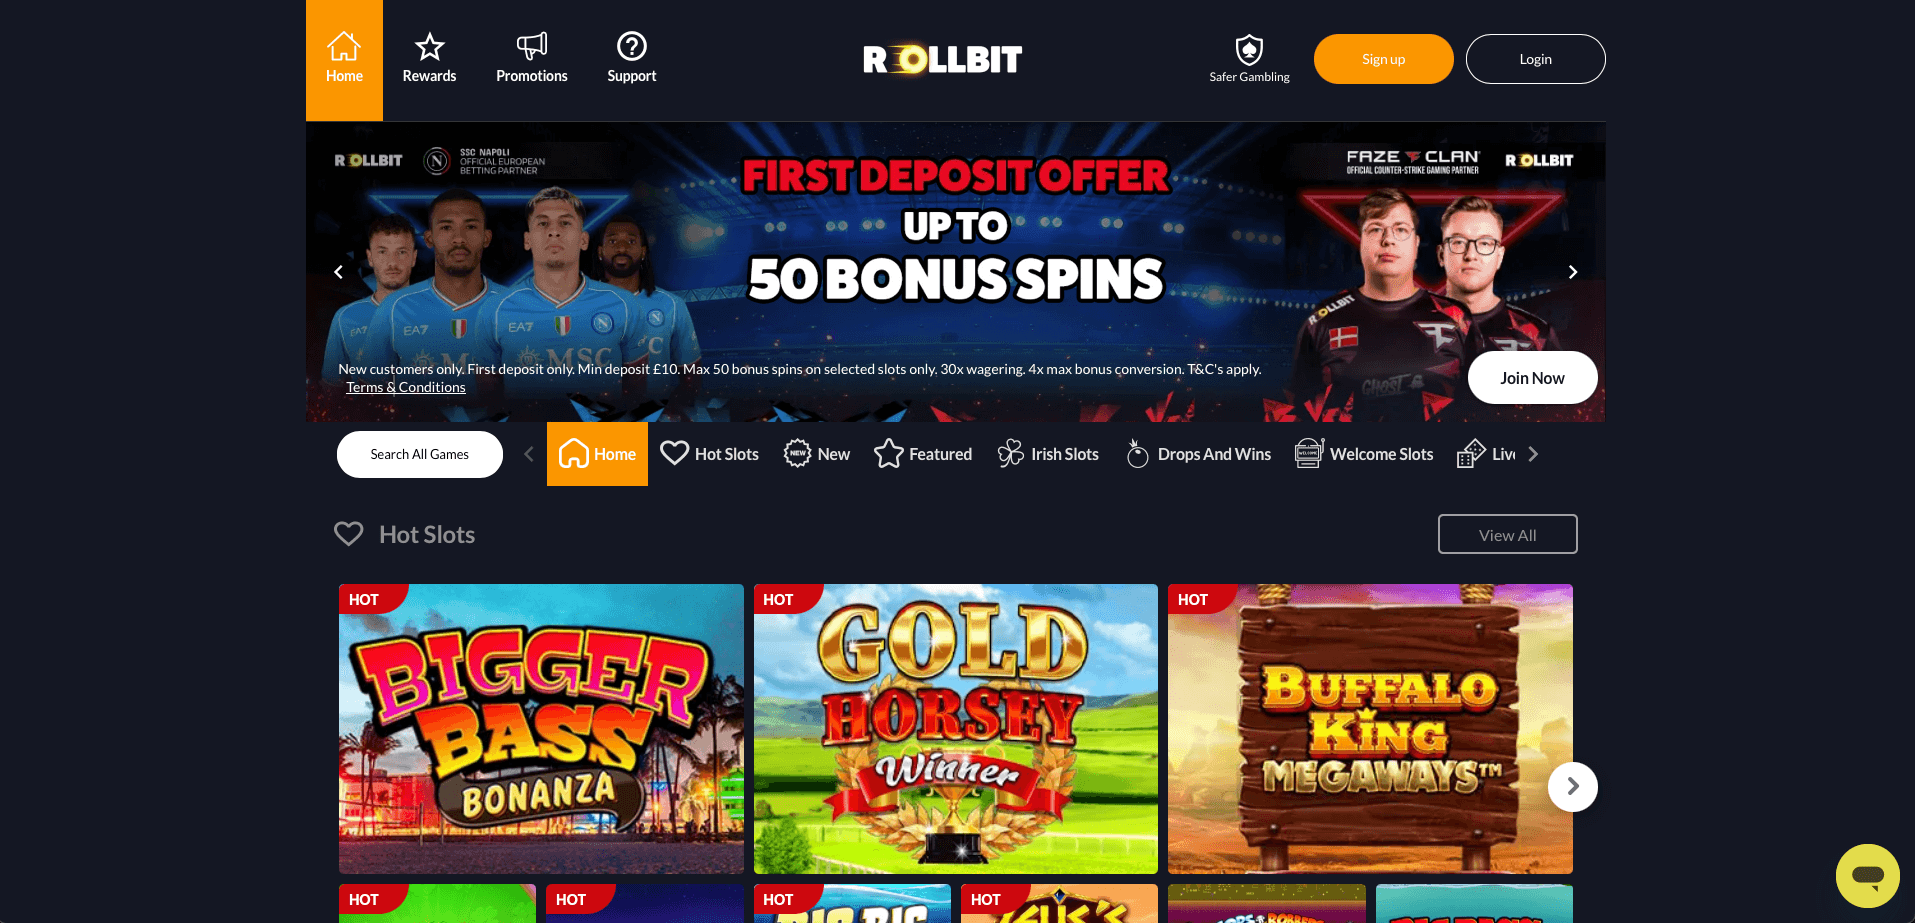The height and width of the screenshot is (923, 1915).
Task: Select the Welcome Slots category
Action: point(1364,454)
